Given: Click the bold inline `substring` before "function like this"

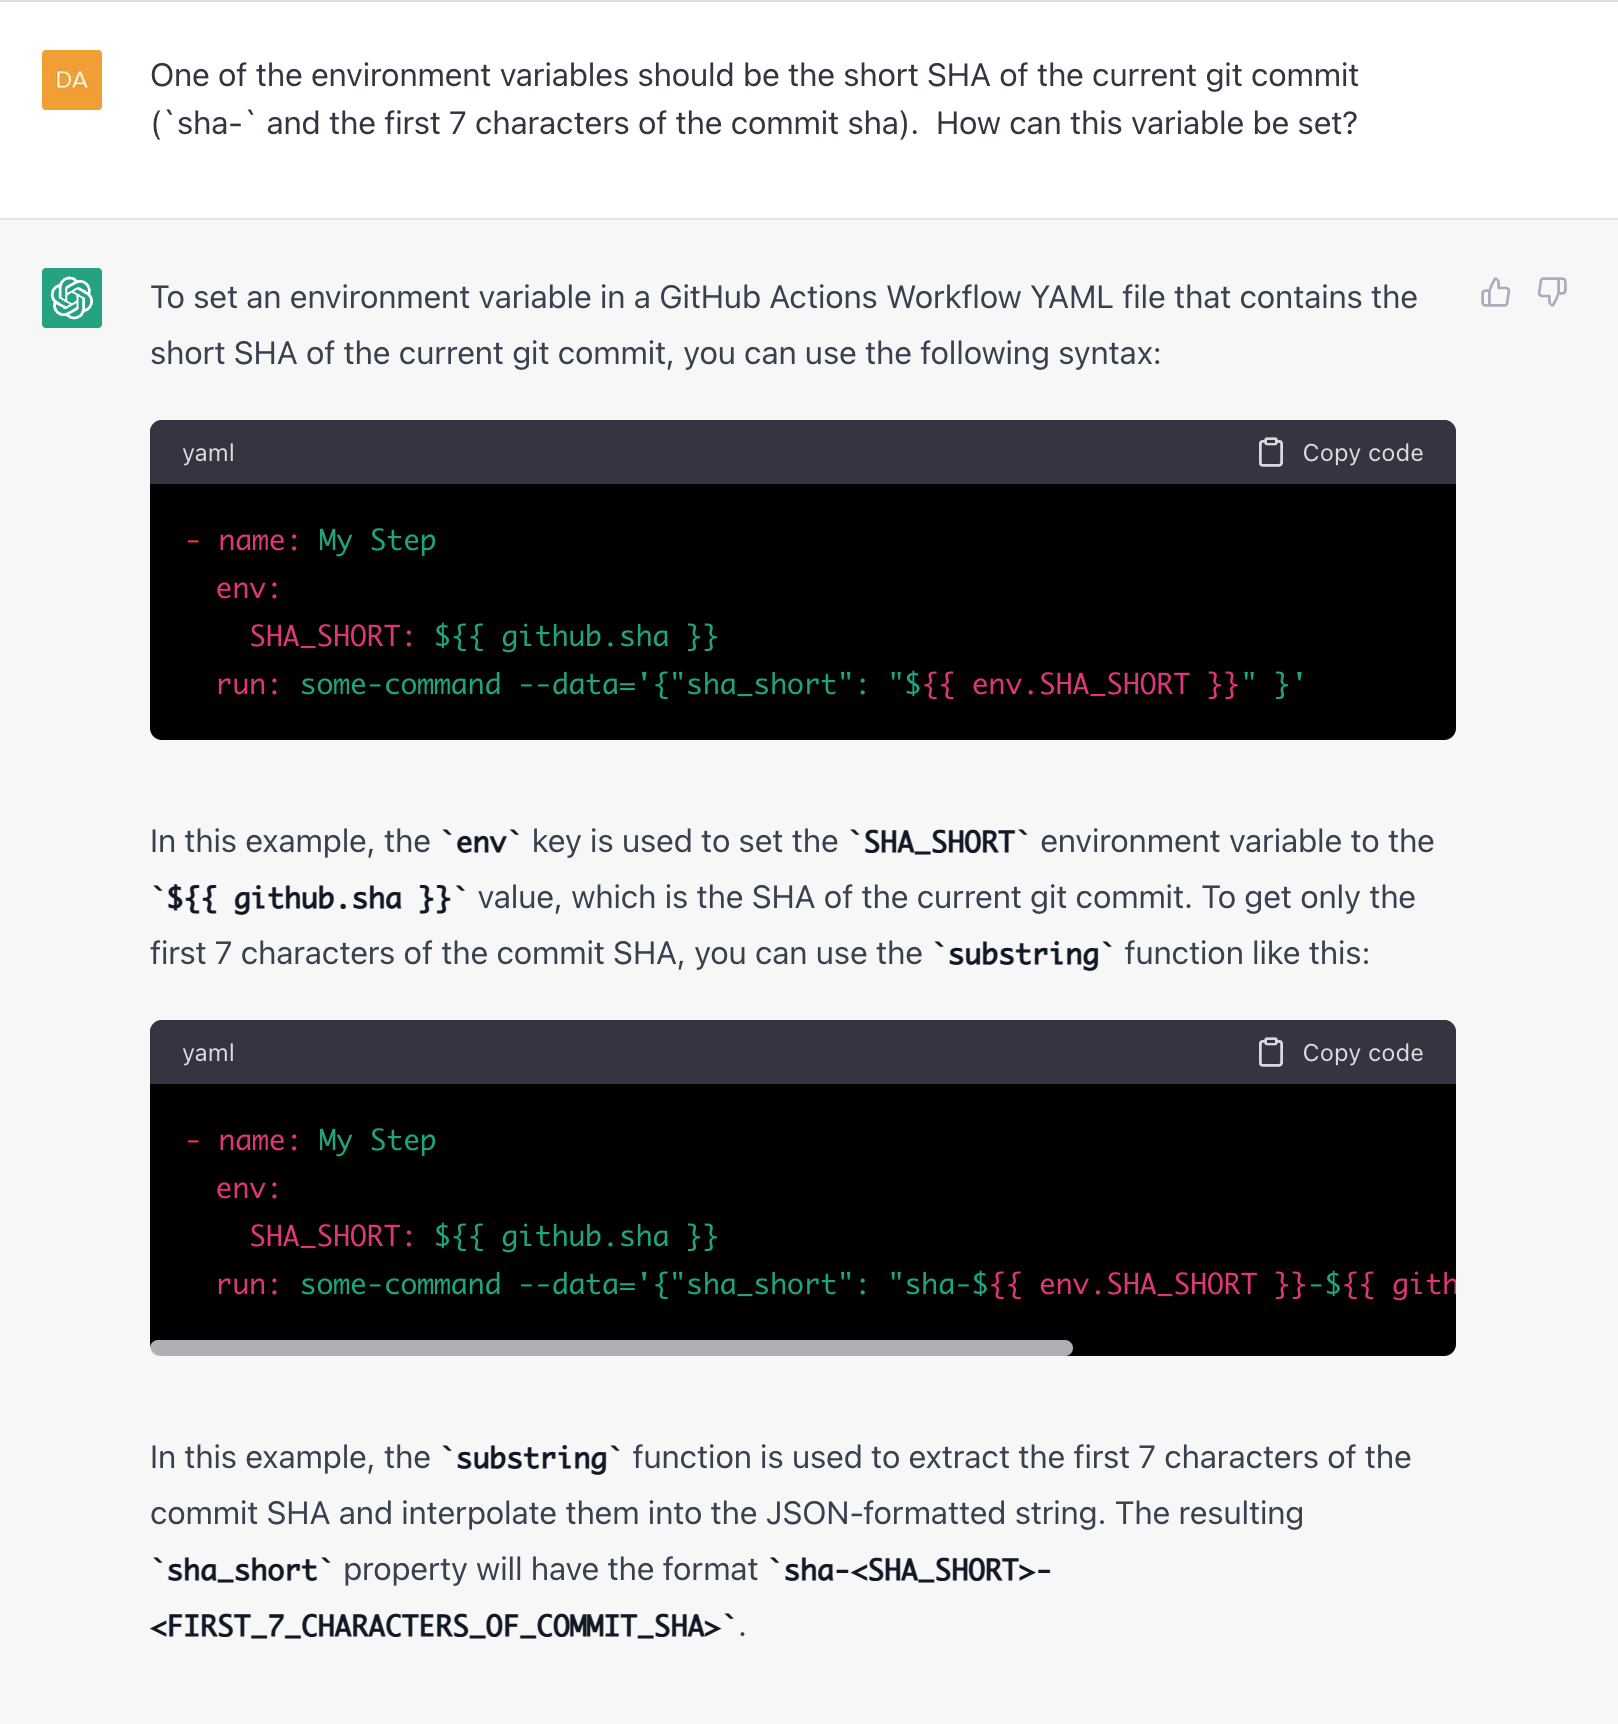Looking at the screenshot, I should [x=1023, y=954].
